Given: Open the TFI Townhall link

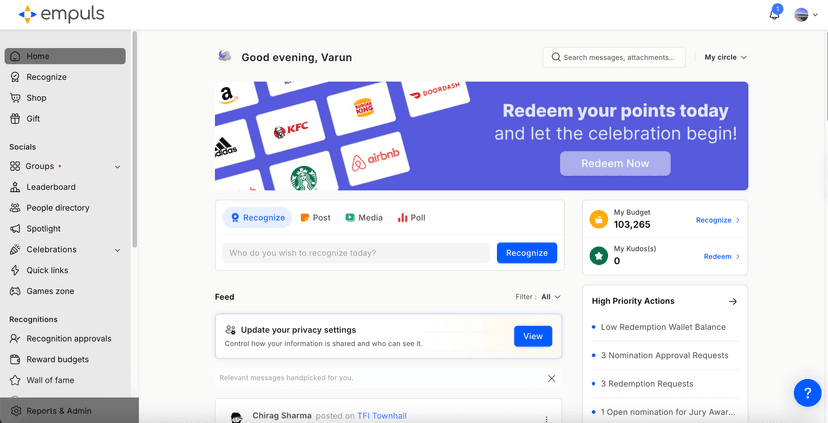Looking at the screenshot, I should pos(382,415).
